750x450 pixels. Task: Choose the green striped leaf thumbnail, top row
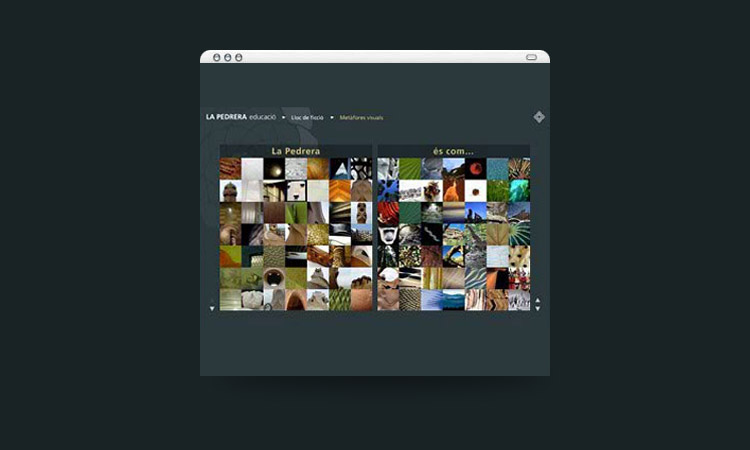point(410,168)
